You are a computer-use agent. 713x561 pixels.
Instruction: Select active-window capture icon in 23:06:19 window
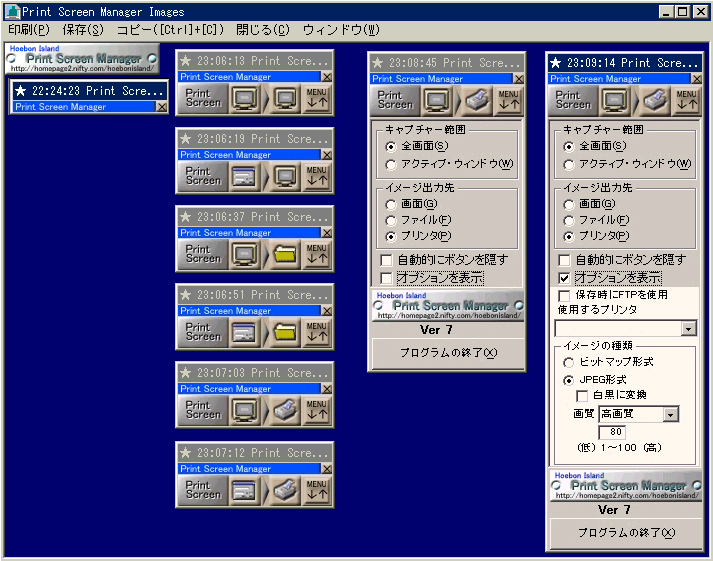click(245, 176)
